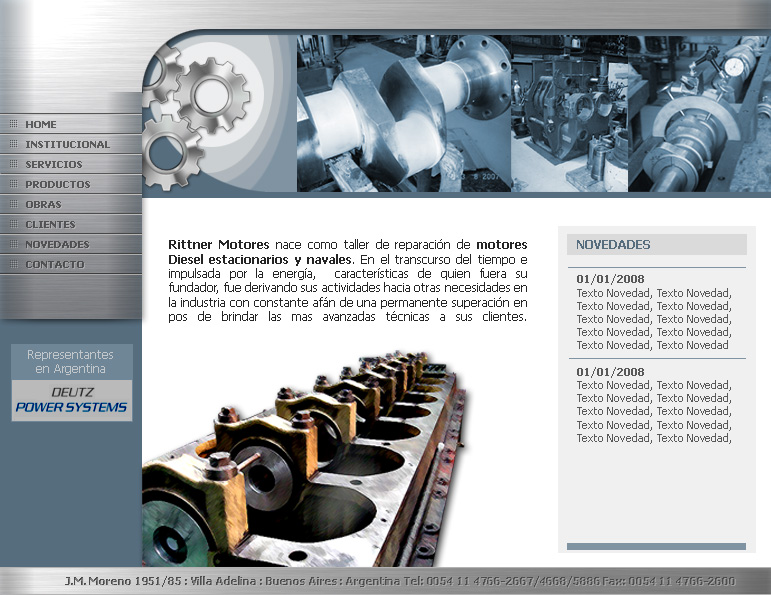
Task: Go to the INSTITUCIONAL page
Action: click(x=71, y=144)
